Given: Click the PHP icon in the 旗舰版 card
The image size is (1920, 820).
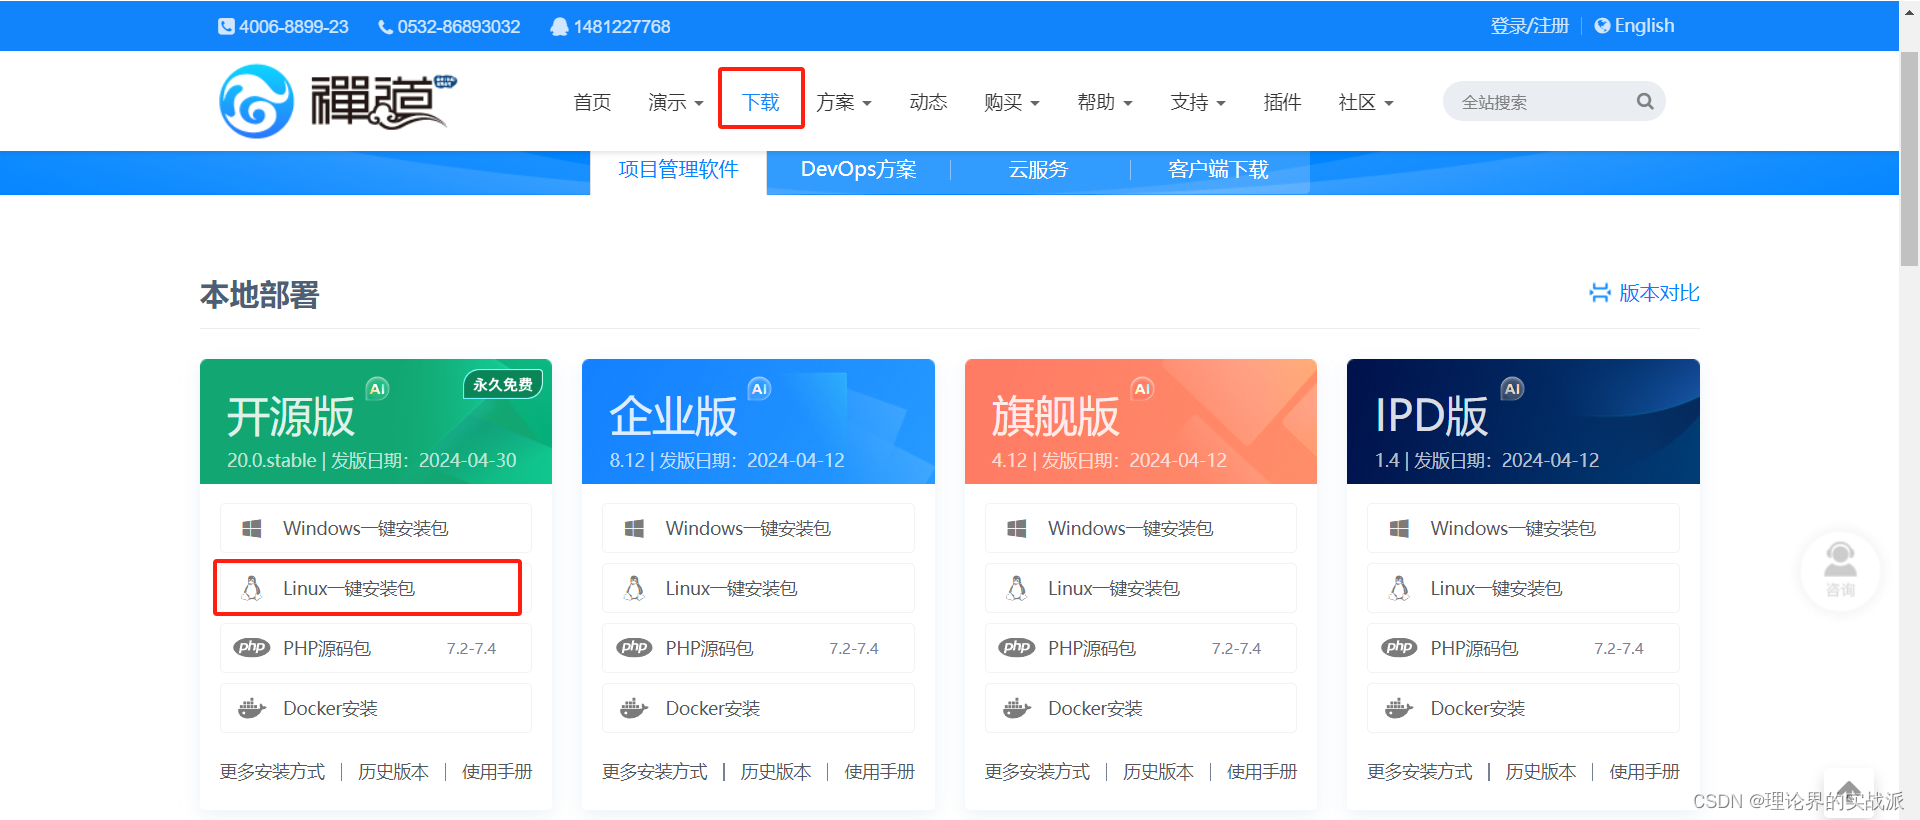Looking at the screenshot, I should click(1017, 647).
